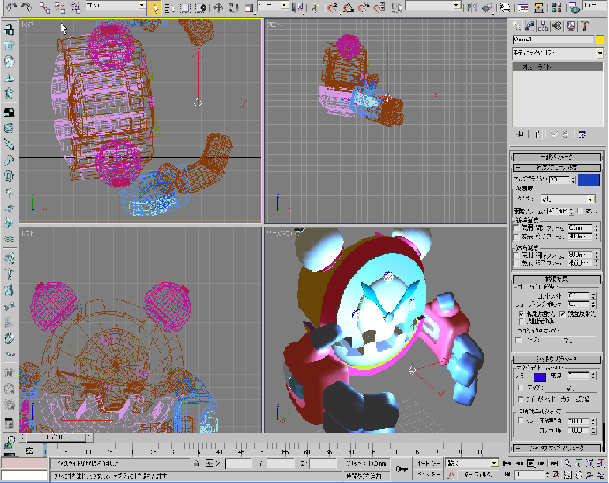Click the Go to Start playback button

tap(506, 463)
